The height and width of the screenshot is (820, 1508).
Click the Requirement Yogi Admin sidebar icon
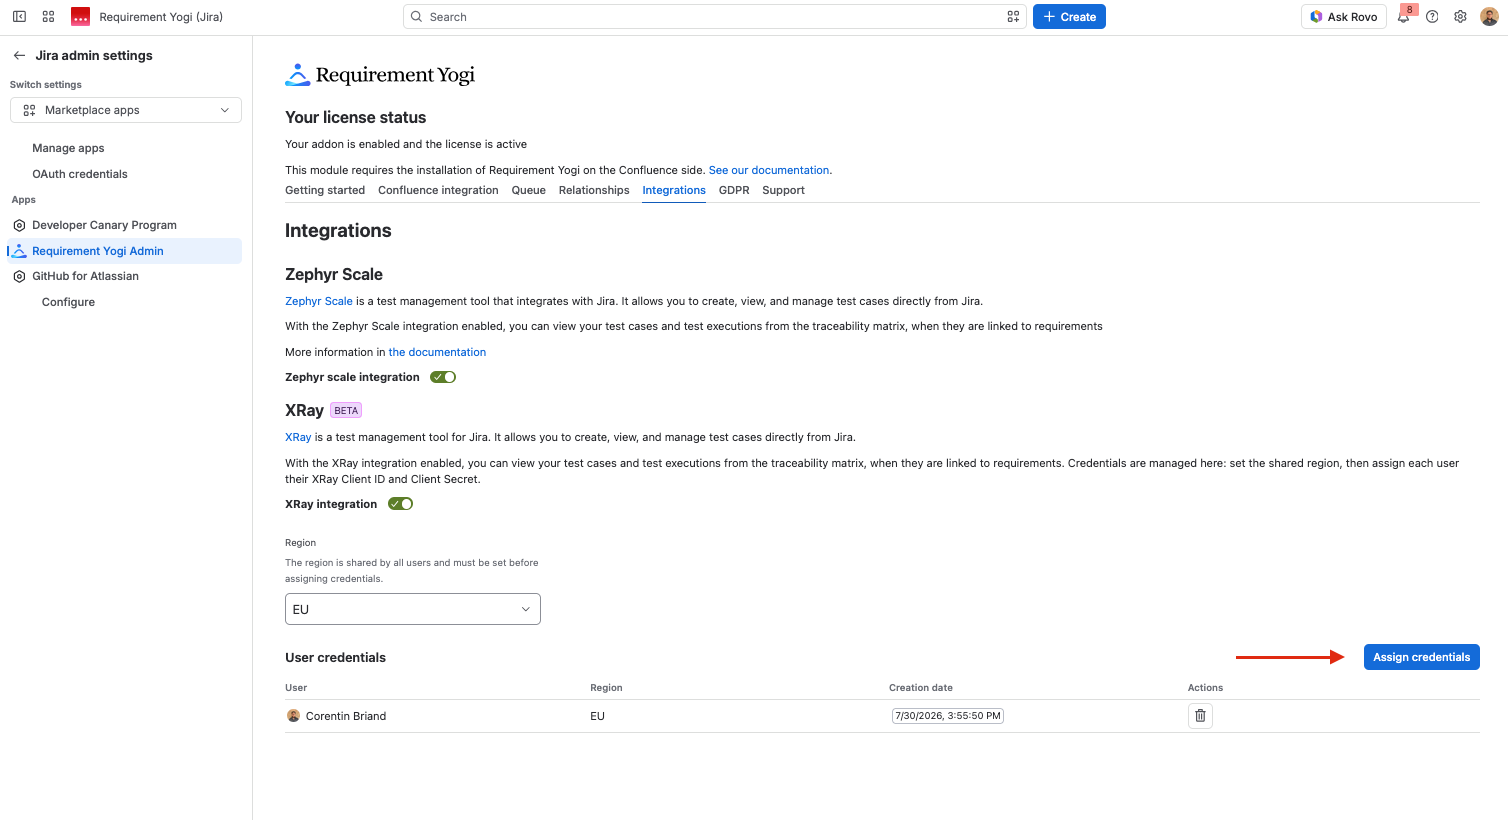pos(19,251)
